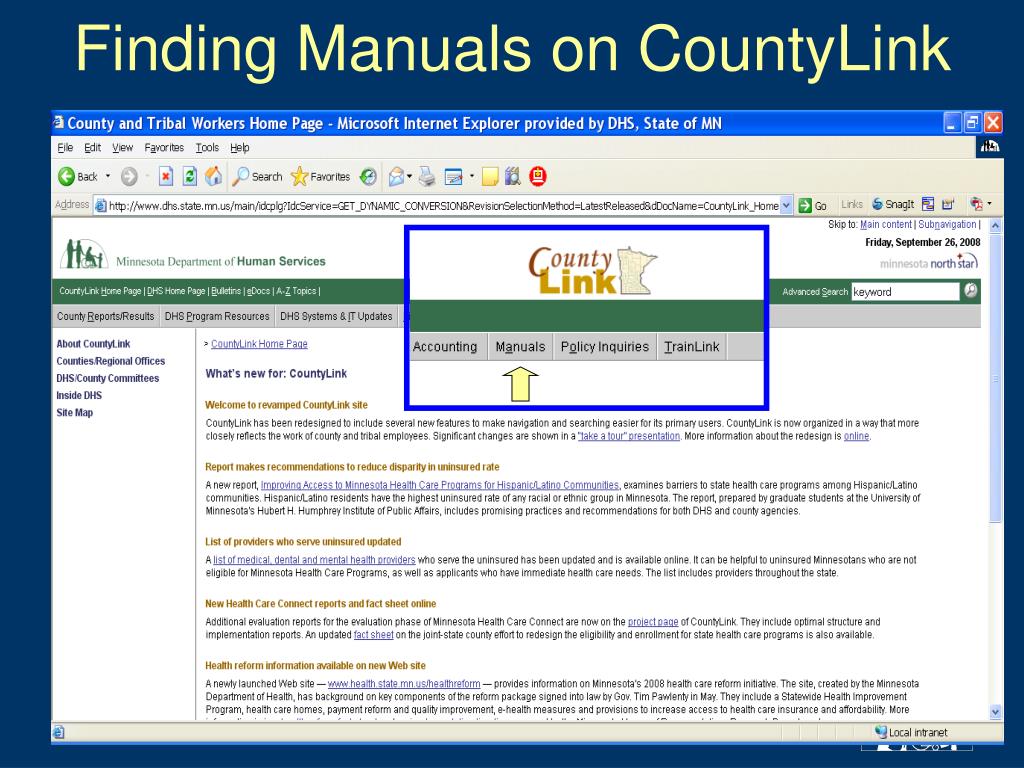Submit keyword search with magnifier button
The image size is (1024, 768).
(971, 291)
